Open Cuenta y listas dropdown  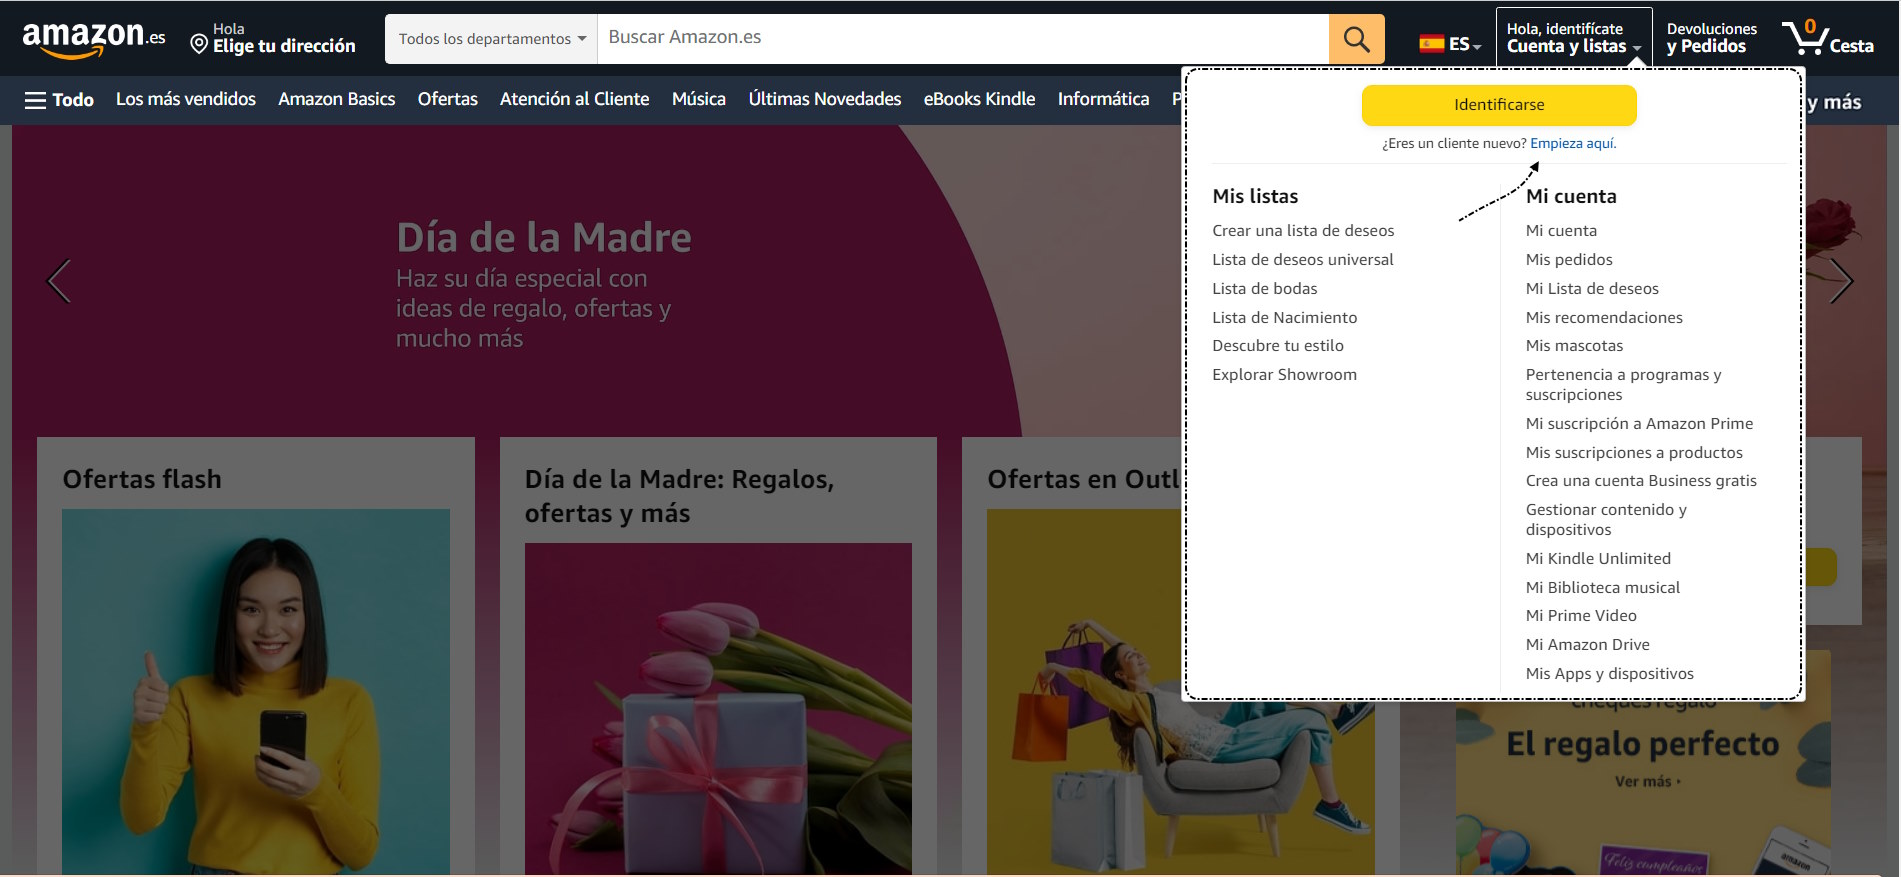coord(1573,38)
